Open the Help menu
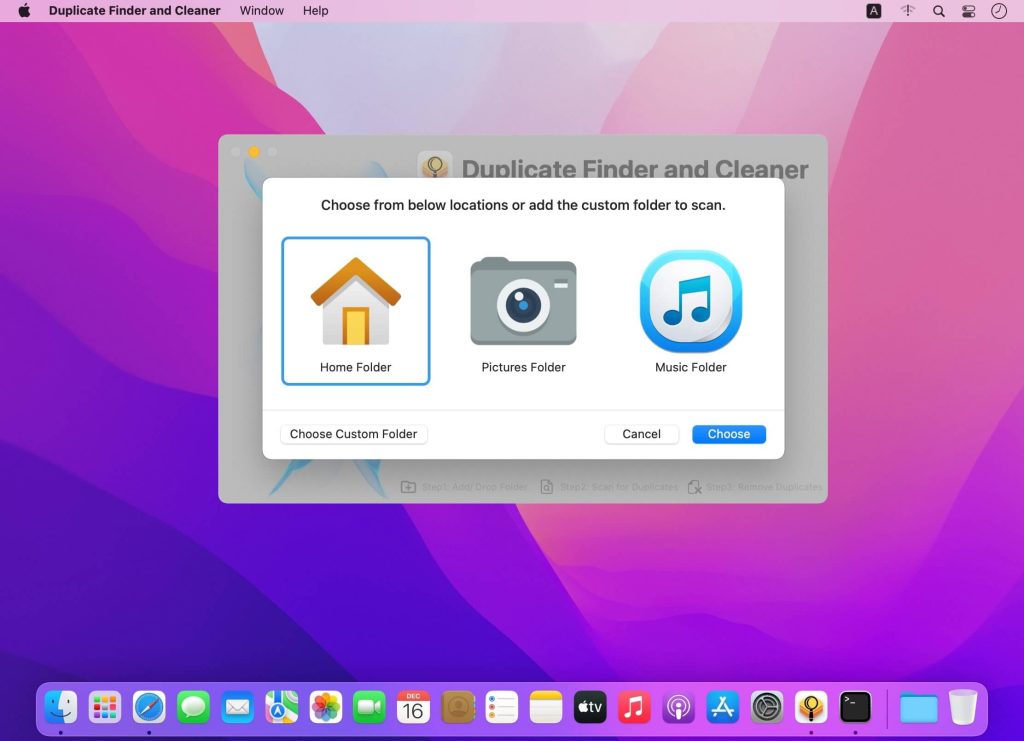The width and height of the screenshot is (1024, 741). [315, 11]
